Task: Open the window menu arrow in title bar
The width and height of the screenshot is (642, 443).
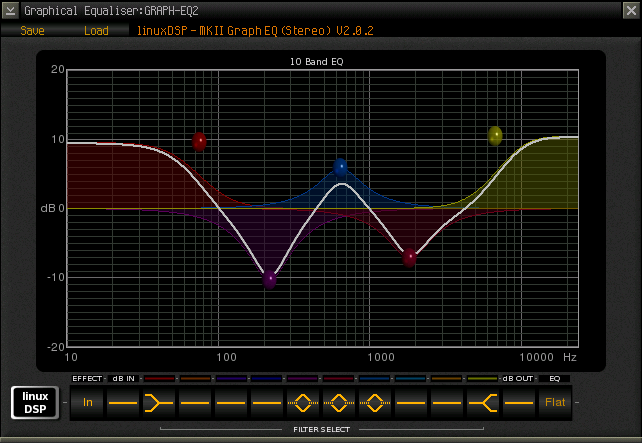Action: click(x=10, y=10)
